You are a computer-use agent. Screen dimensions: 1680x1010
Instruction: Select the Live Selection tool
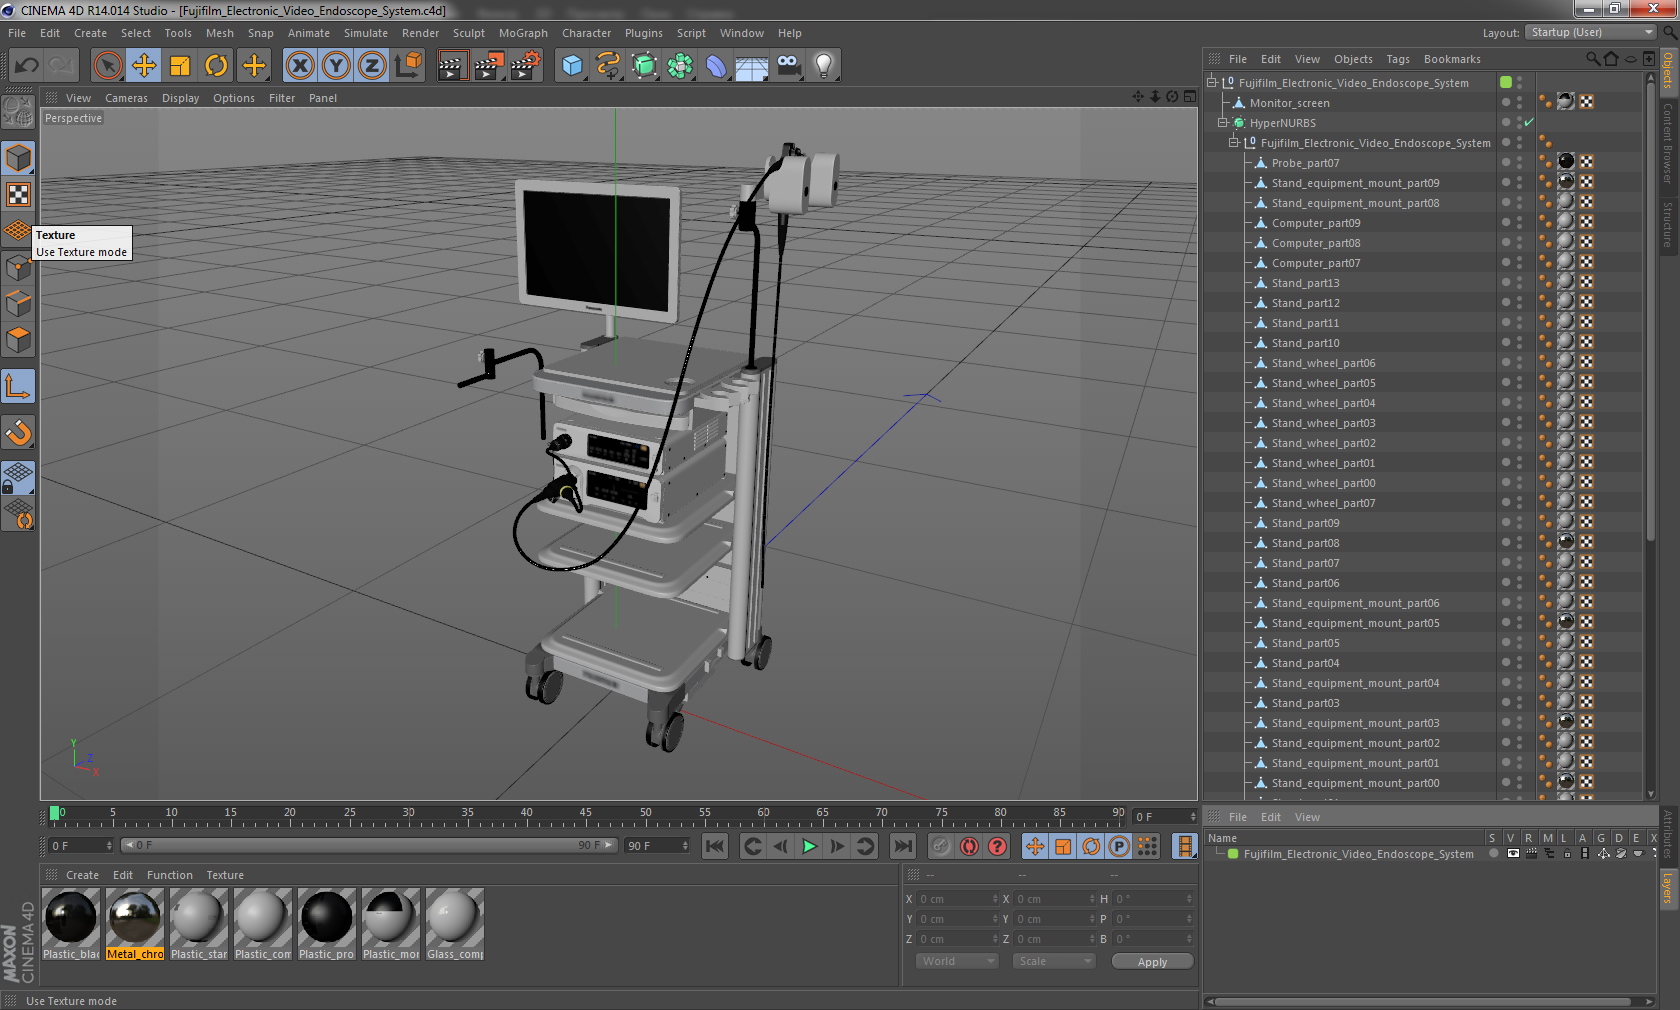pos(108,66)
